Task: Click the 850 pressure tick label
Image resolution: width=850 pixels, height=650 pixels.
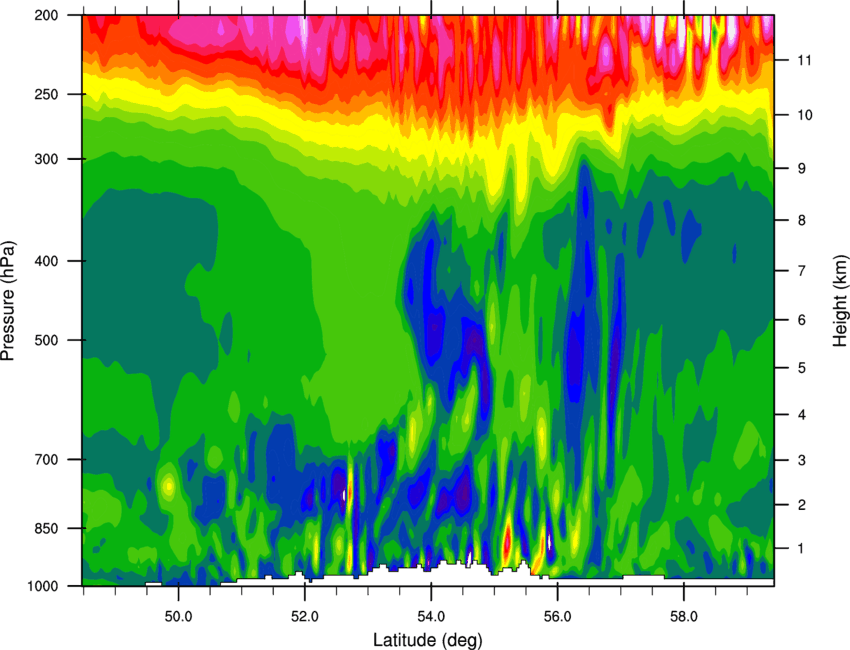Action: pos(47,529)
